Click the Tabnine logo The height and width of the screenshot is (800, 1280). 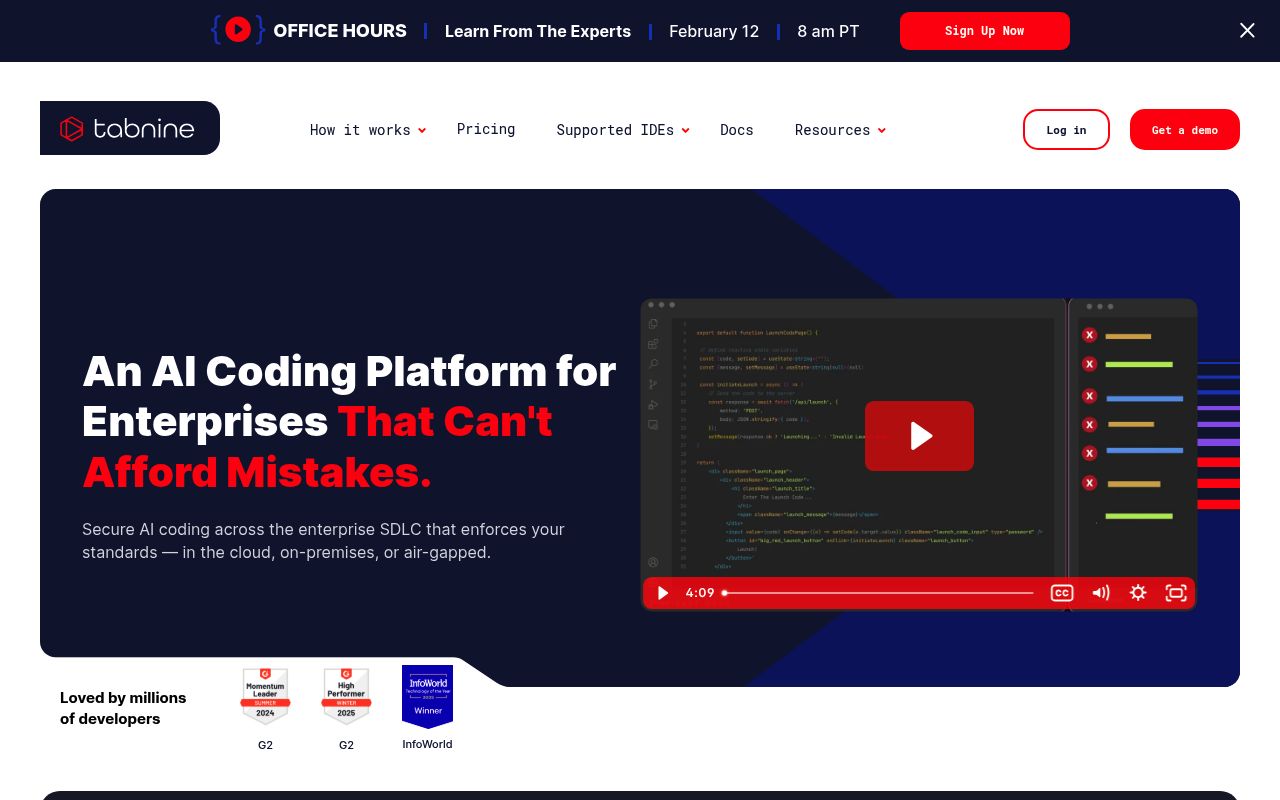click(x=129, y=128)
